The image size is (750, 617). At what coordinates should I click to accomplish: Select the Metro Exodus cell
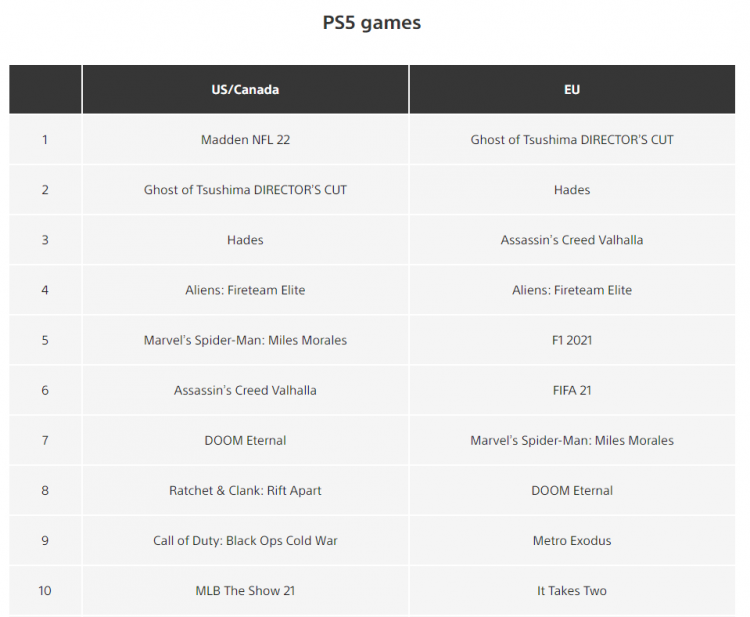pos(572,540)
